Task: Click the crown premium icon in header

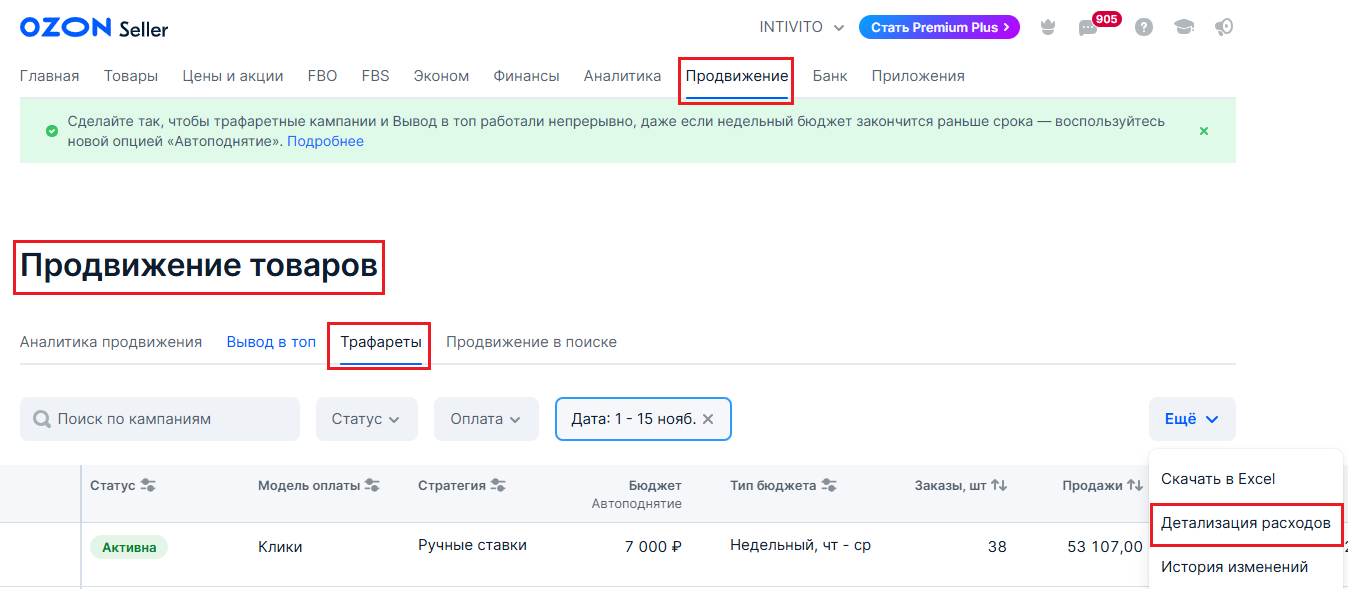Action: click(1048, 27)
